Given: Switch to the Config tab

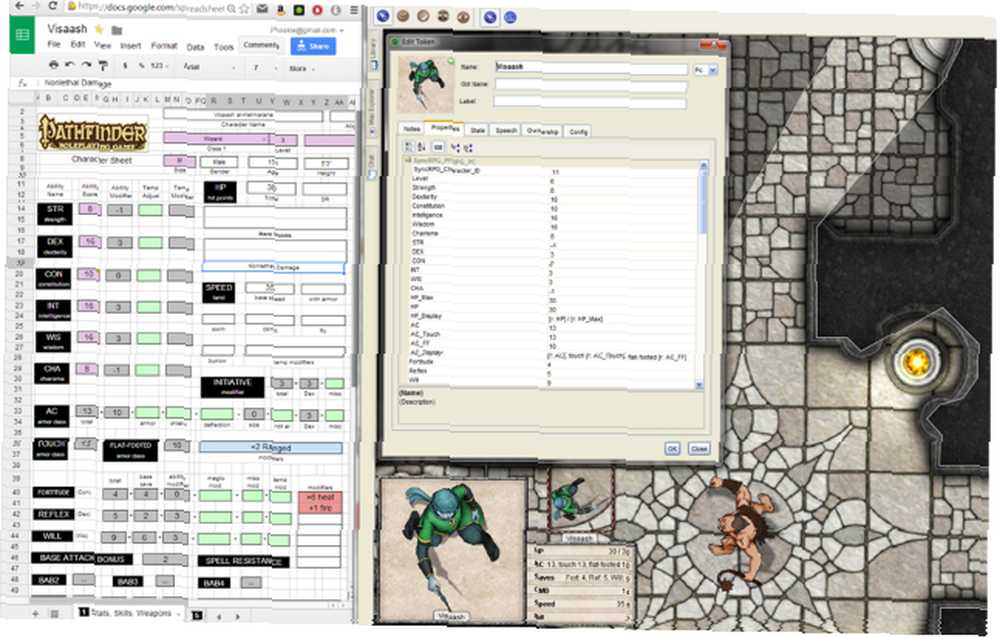Looking at the screenshot, I should 578,131.
